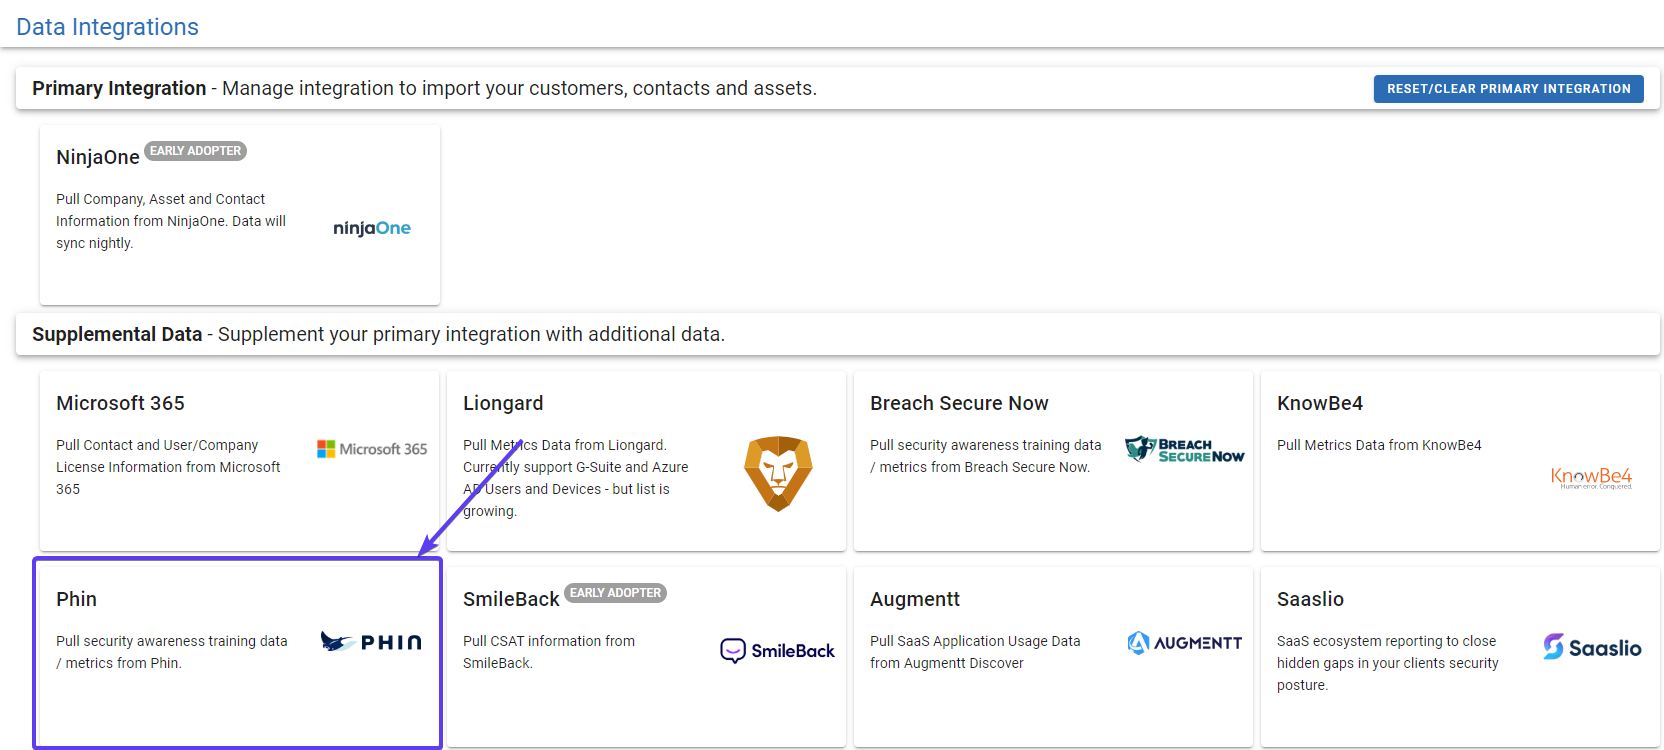Select the SmileBack card title

[511, 599]
